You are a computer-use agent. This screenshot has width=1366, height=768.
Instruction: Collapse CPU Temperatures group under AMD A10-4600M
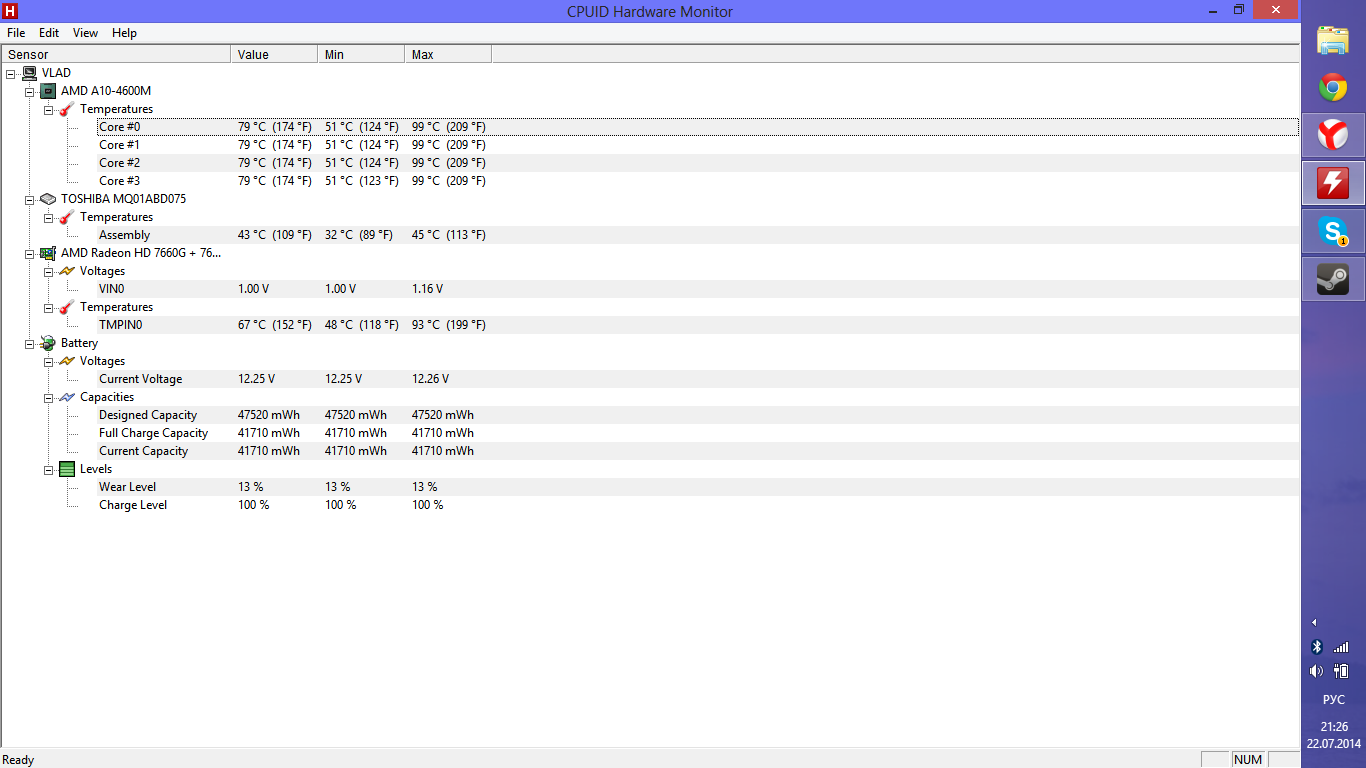[48, 109]
